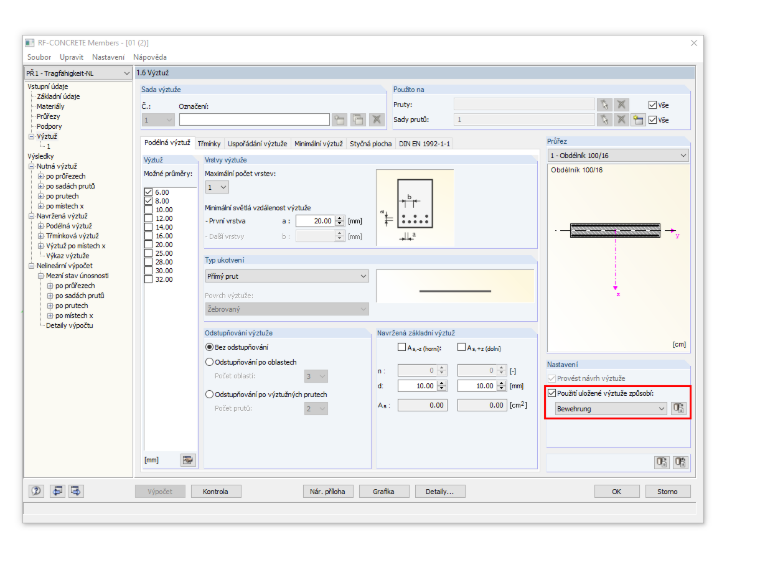Viewport: 760px width, 570px height.
Task: Select Materiály in the navigation tree
Action: point(50,107)
